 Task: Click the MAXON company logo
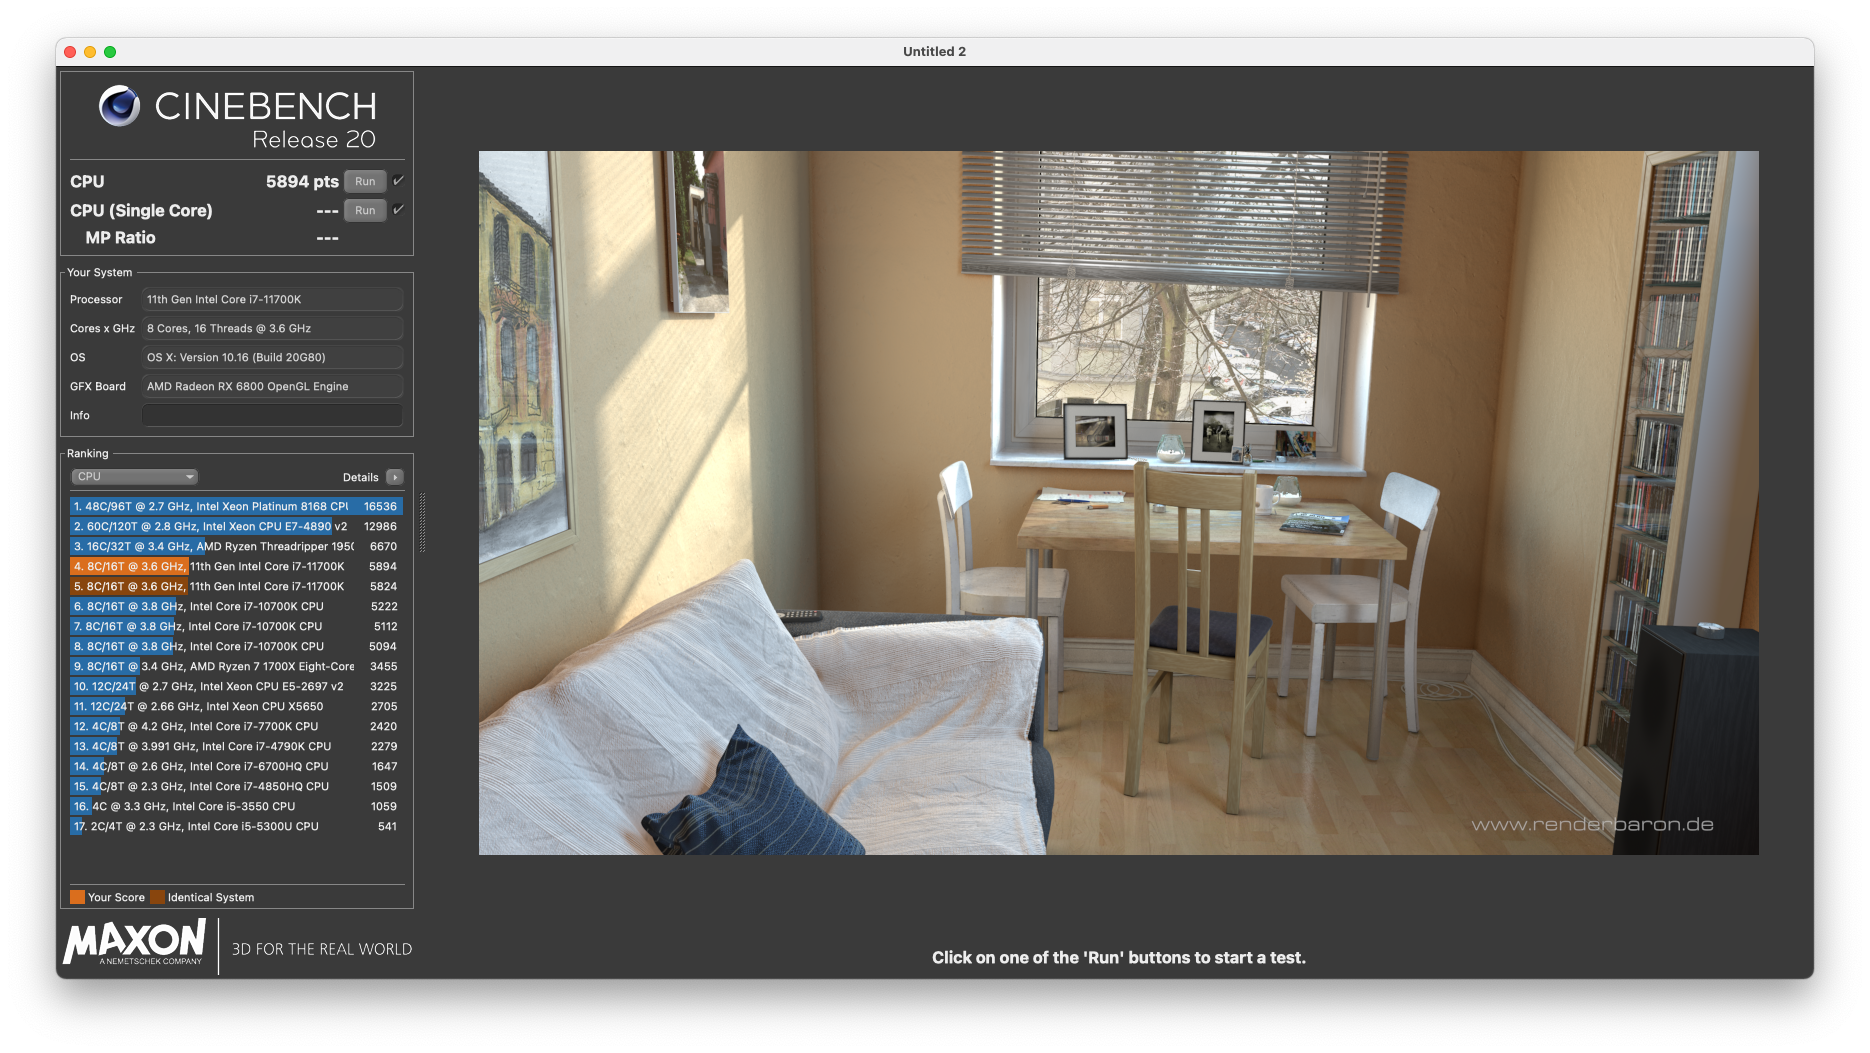point(135,943)
